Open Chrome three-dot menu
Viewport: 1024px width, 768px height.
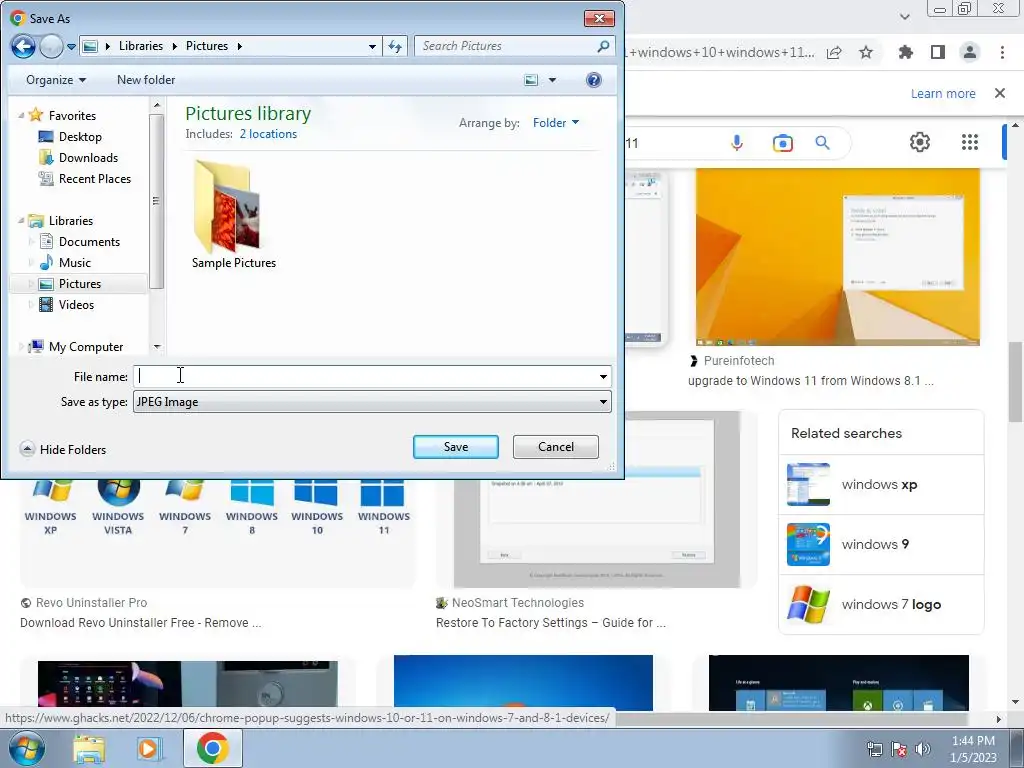1002,53
